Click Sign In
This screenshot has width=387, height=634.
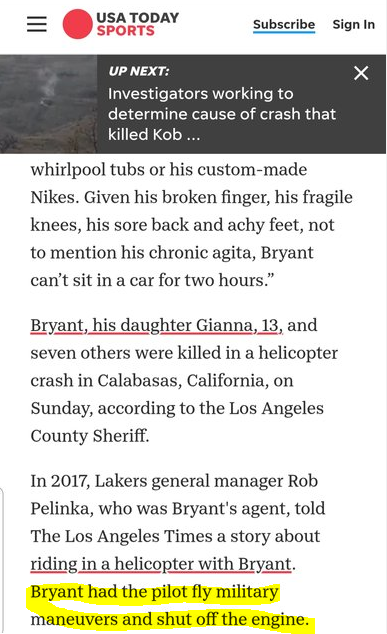point(353,25)
